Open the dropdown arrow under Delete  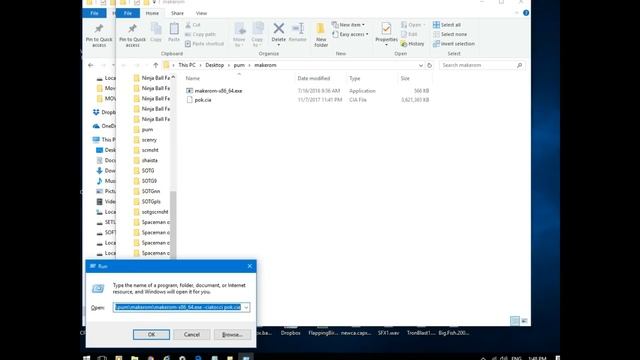click(x=279, y=45)
